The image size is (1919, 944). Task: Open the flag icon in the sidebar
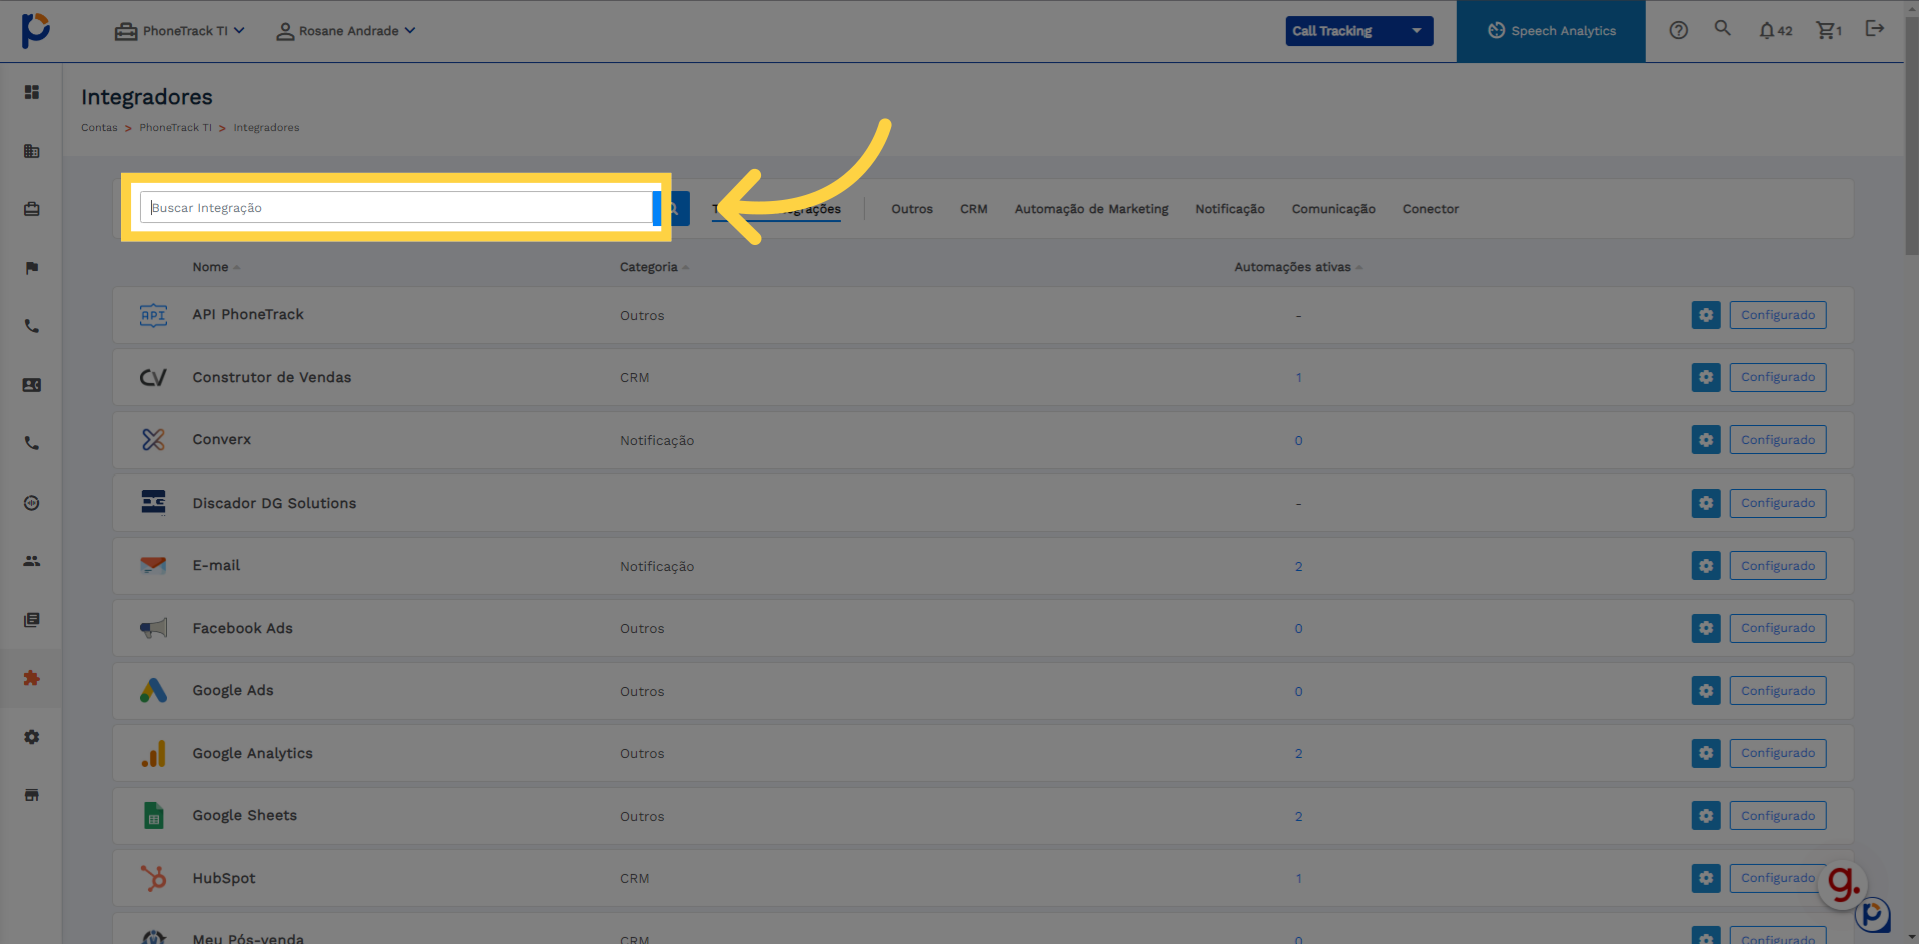pyautogui.click(x=32, y=268)
